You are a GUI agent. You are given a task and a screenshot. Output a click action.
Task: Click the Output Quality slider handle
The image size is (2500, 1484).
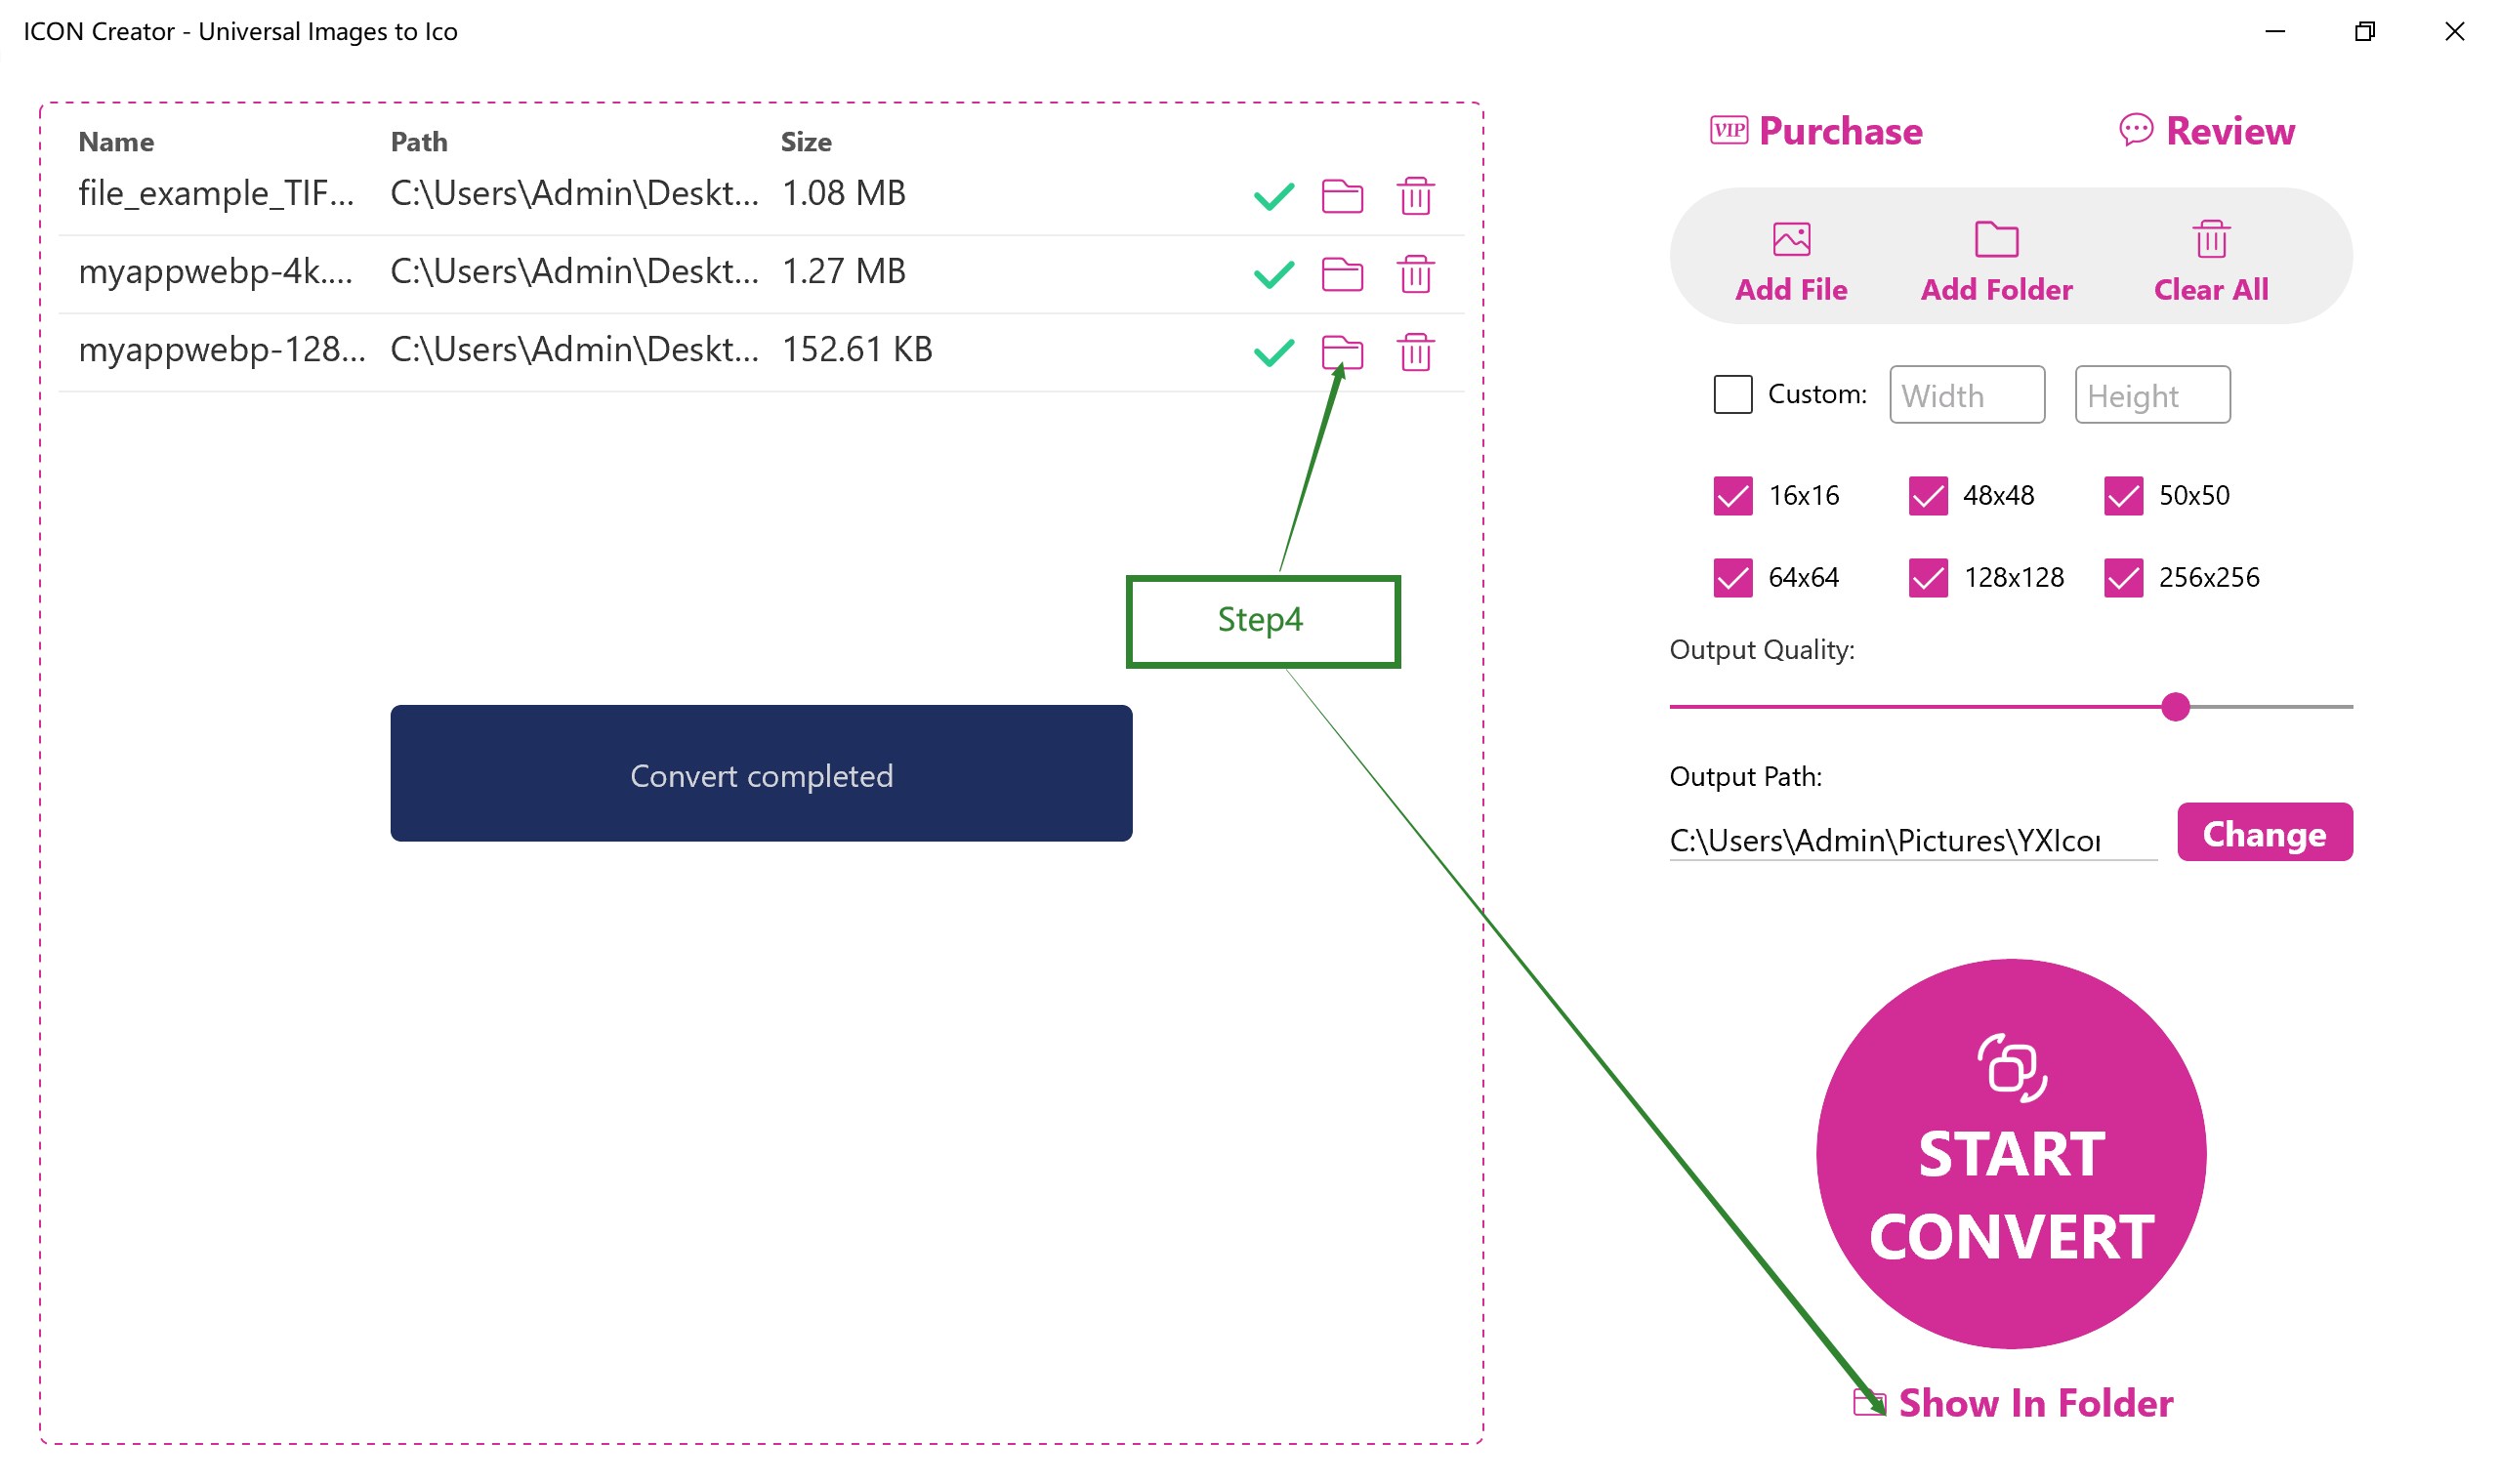(x=2175, y=707)
